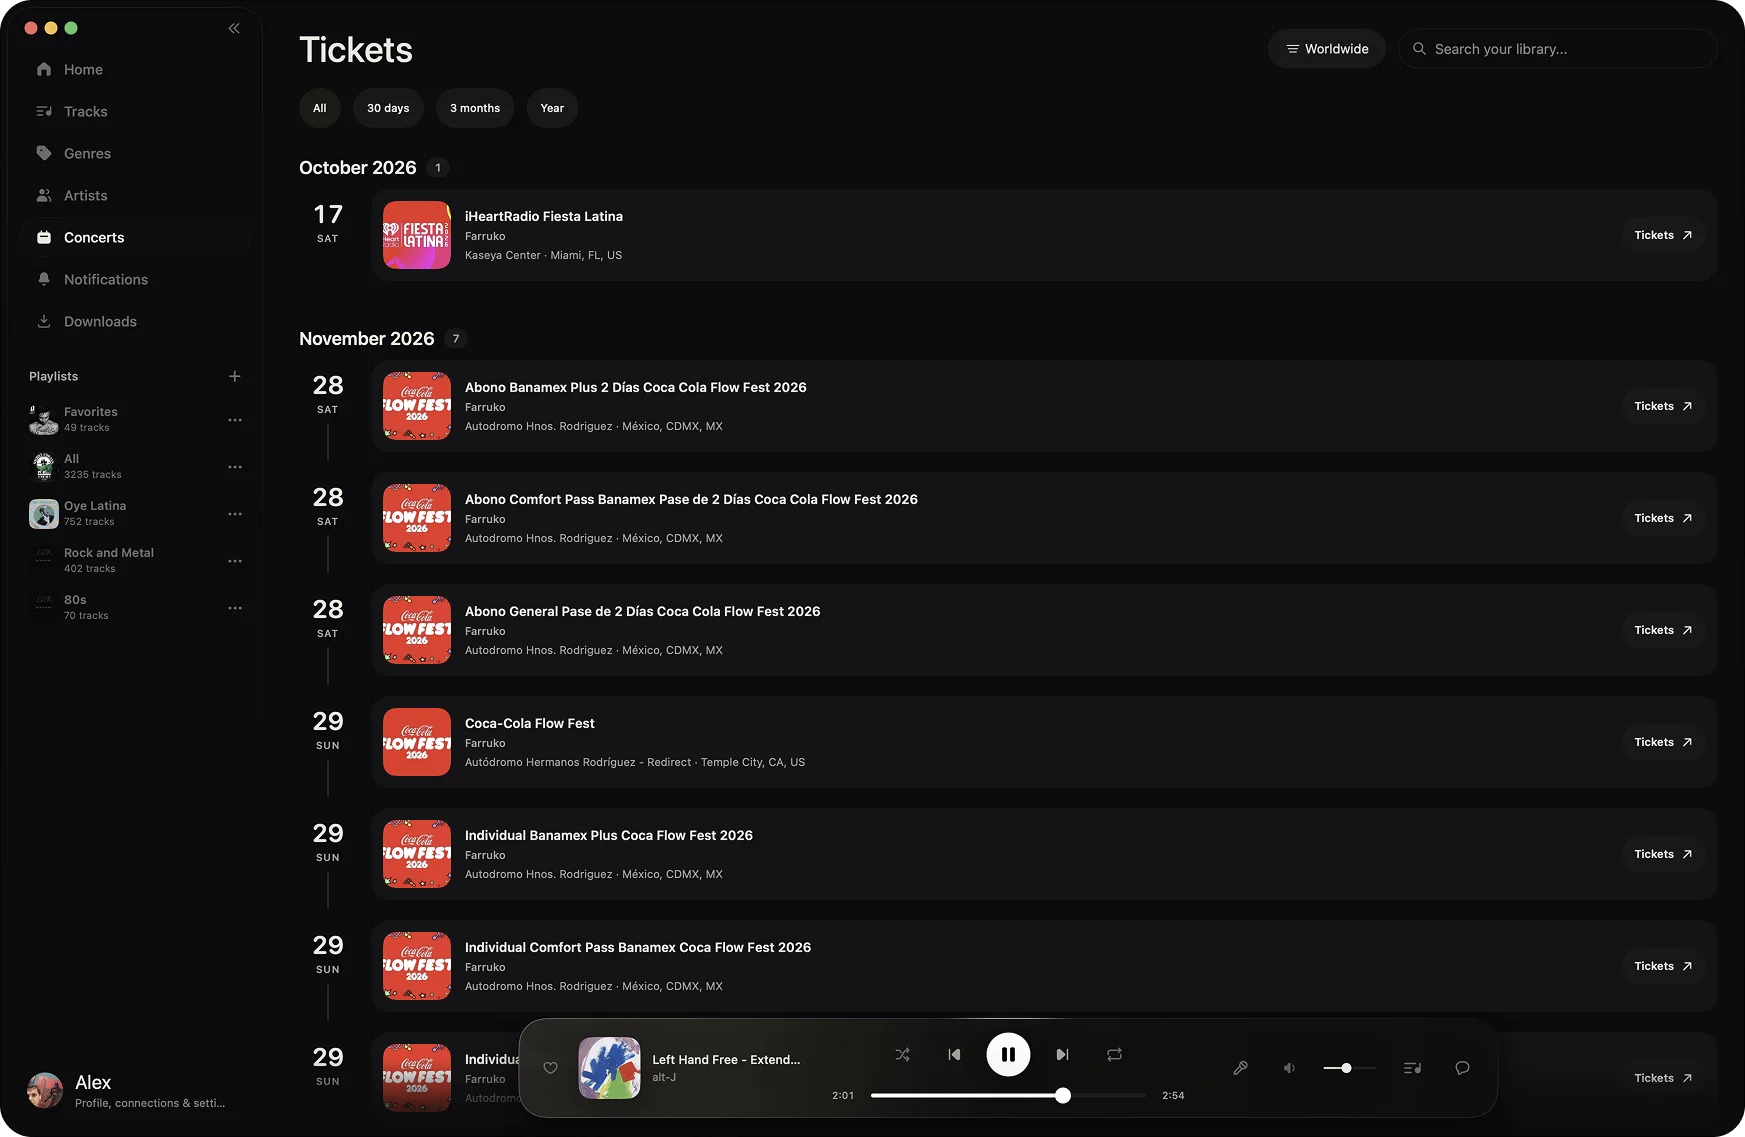The width and height of the screenshot is (1745, 1137).
Task: Click the Genres tag icon
Action: 44,153
